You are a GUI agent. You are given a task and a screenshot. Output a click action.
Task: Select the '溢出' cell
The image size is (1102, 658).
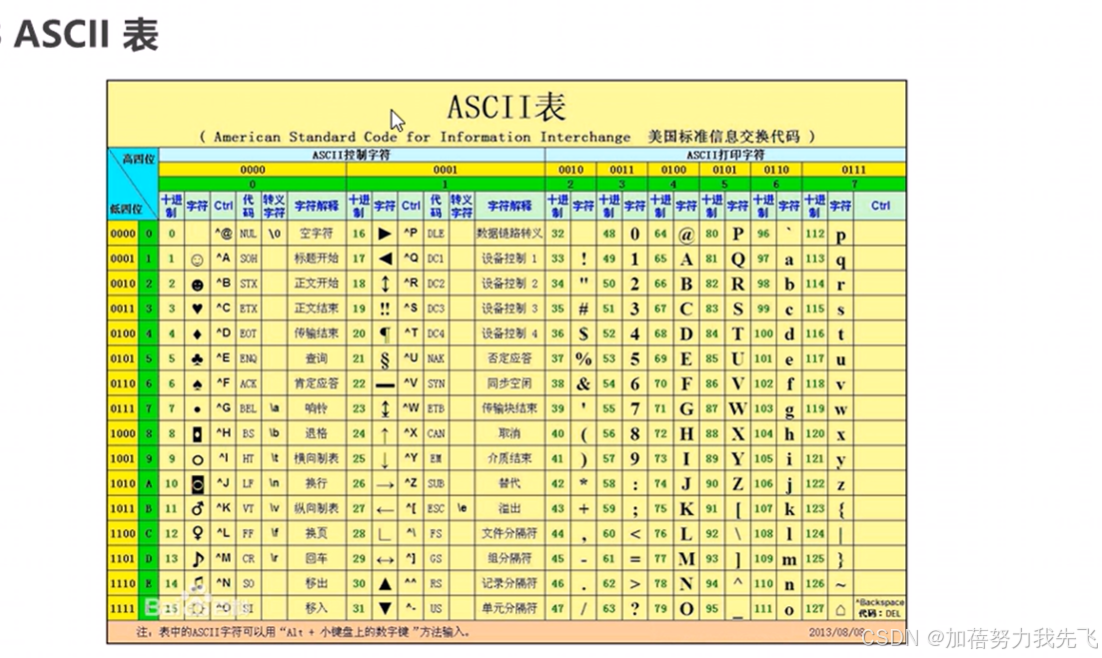click(x=510, y=508)
